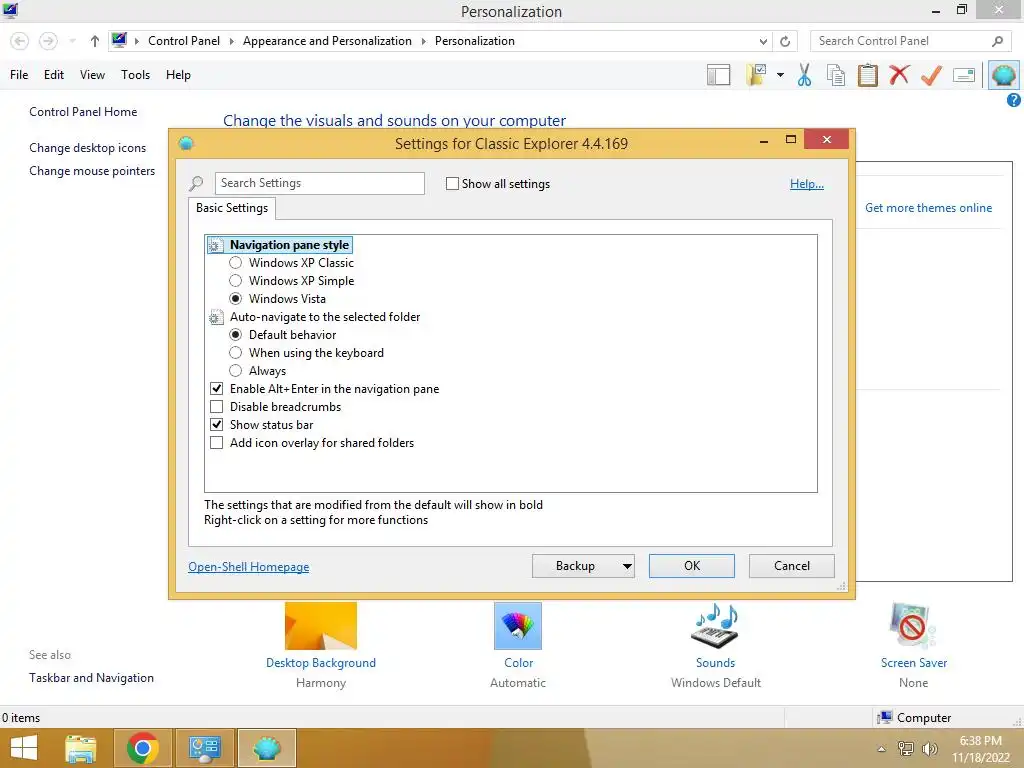
Task: Click the Copy toolbar icon
Action: (x=836, y=75)
